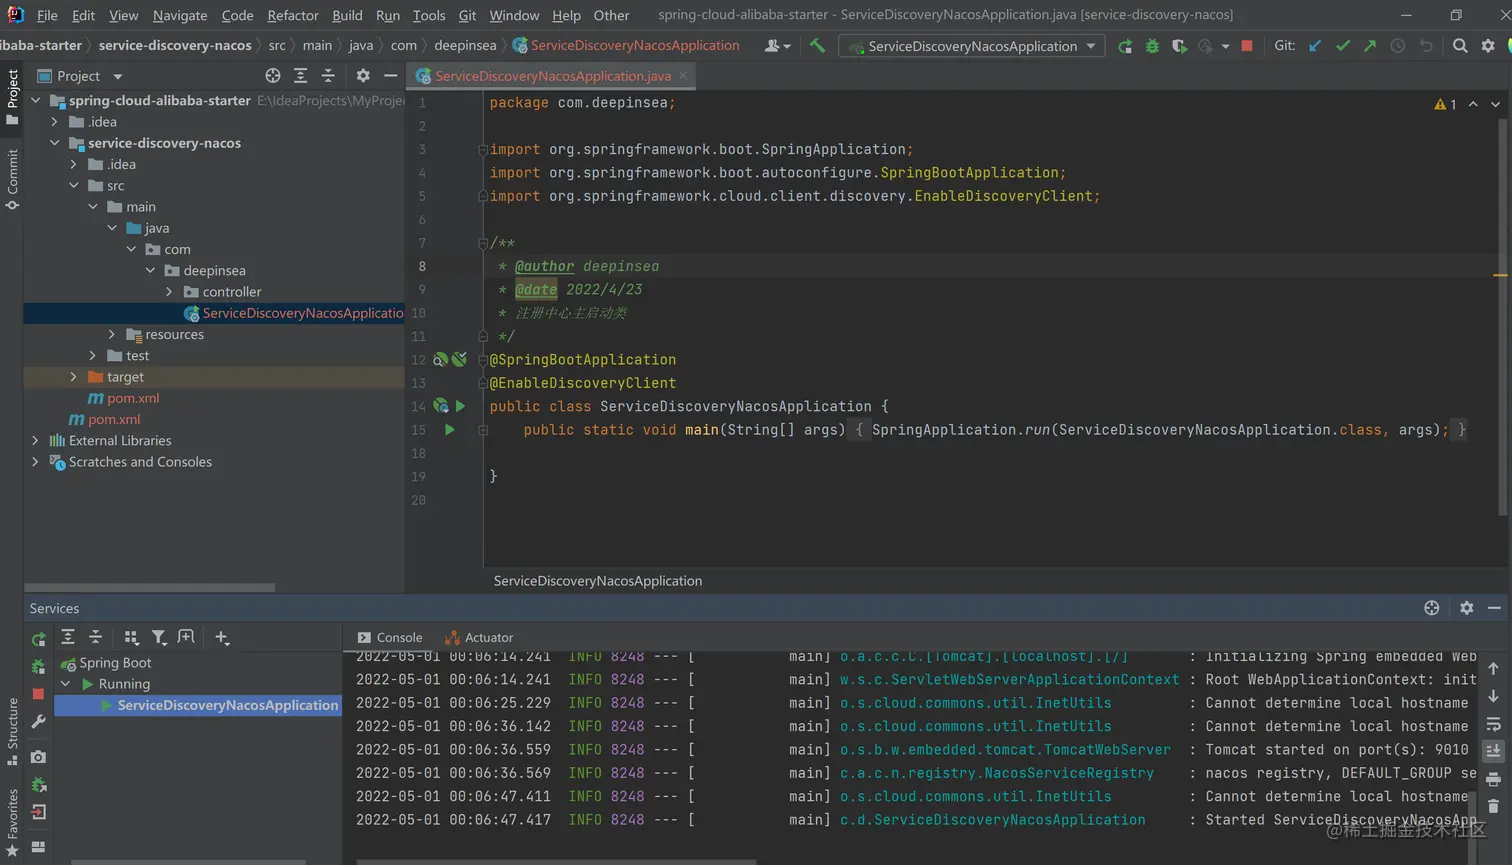This screenshot has width=1512, height=865.
Task: Update project via Git blue arrow
Action: (1315, 46)
